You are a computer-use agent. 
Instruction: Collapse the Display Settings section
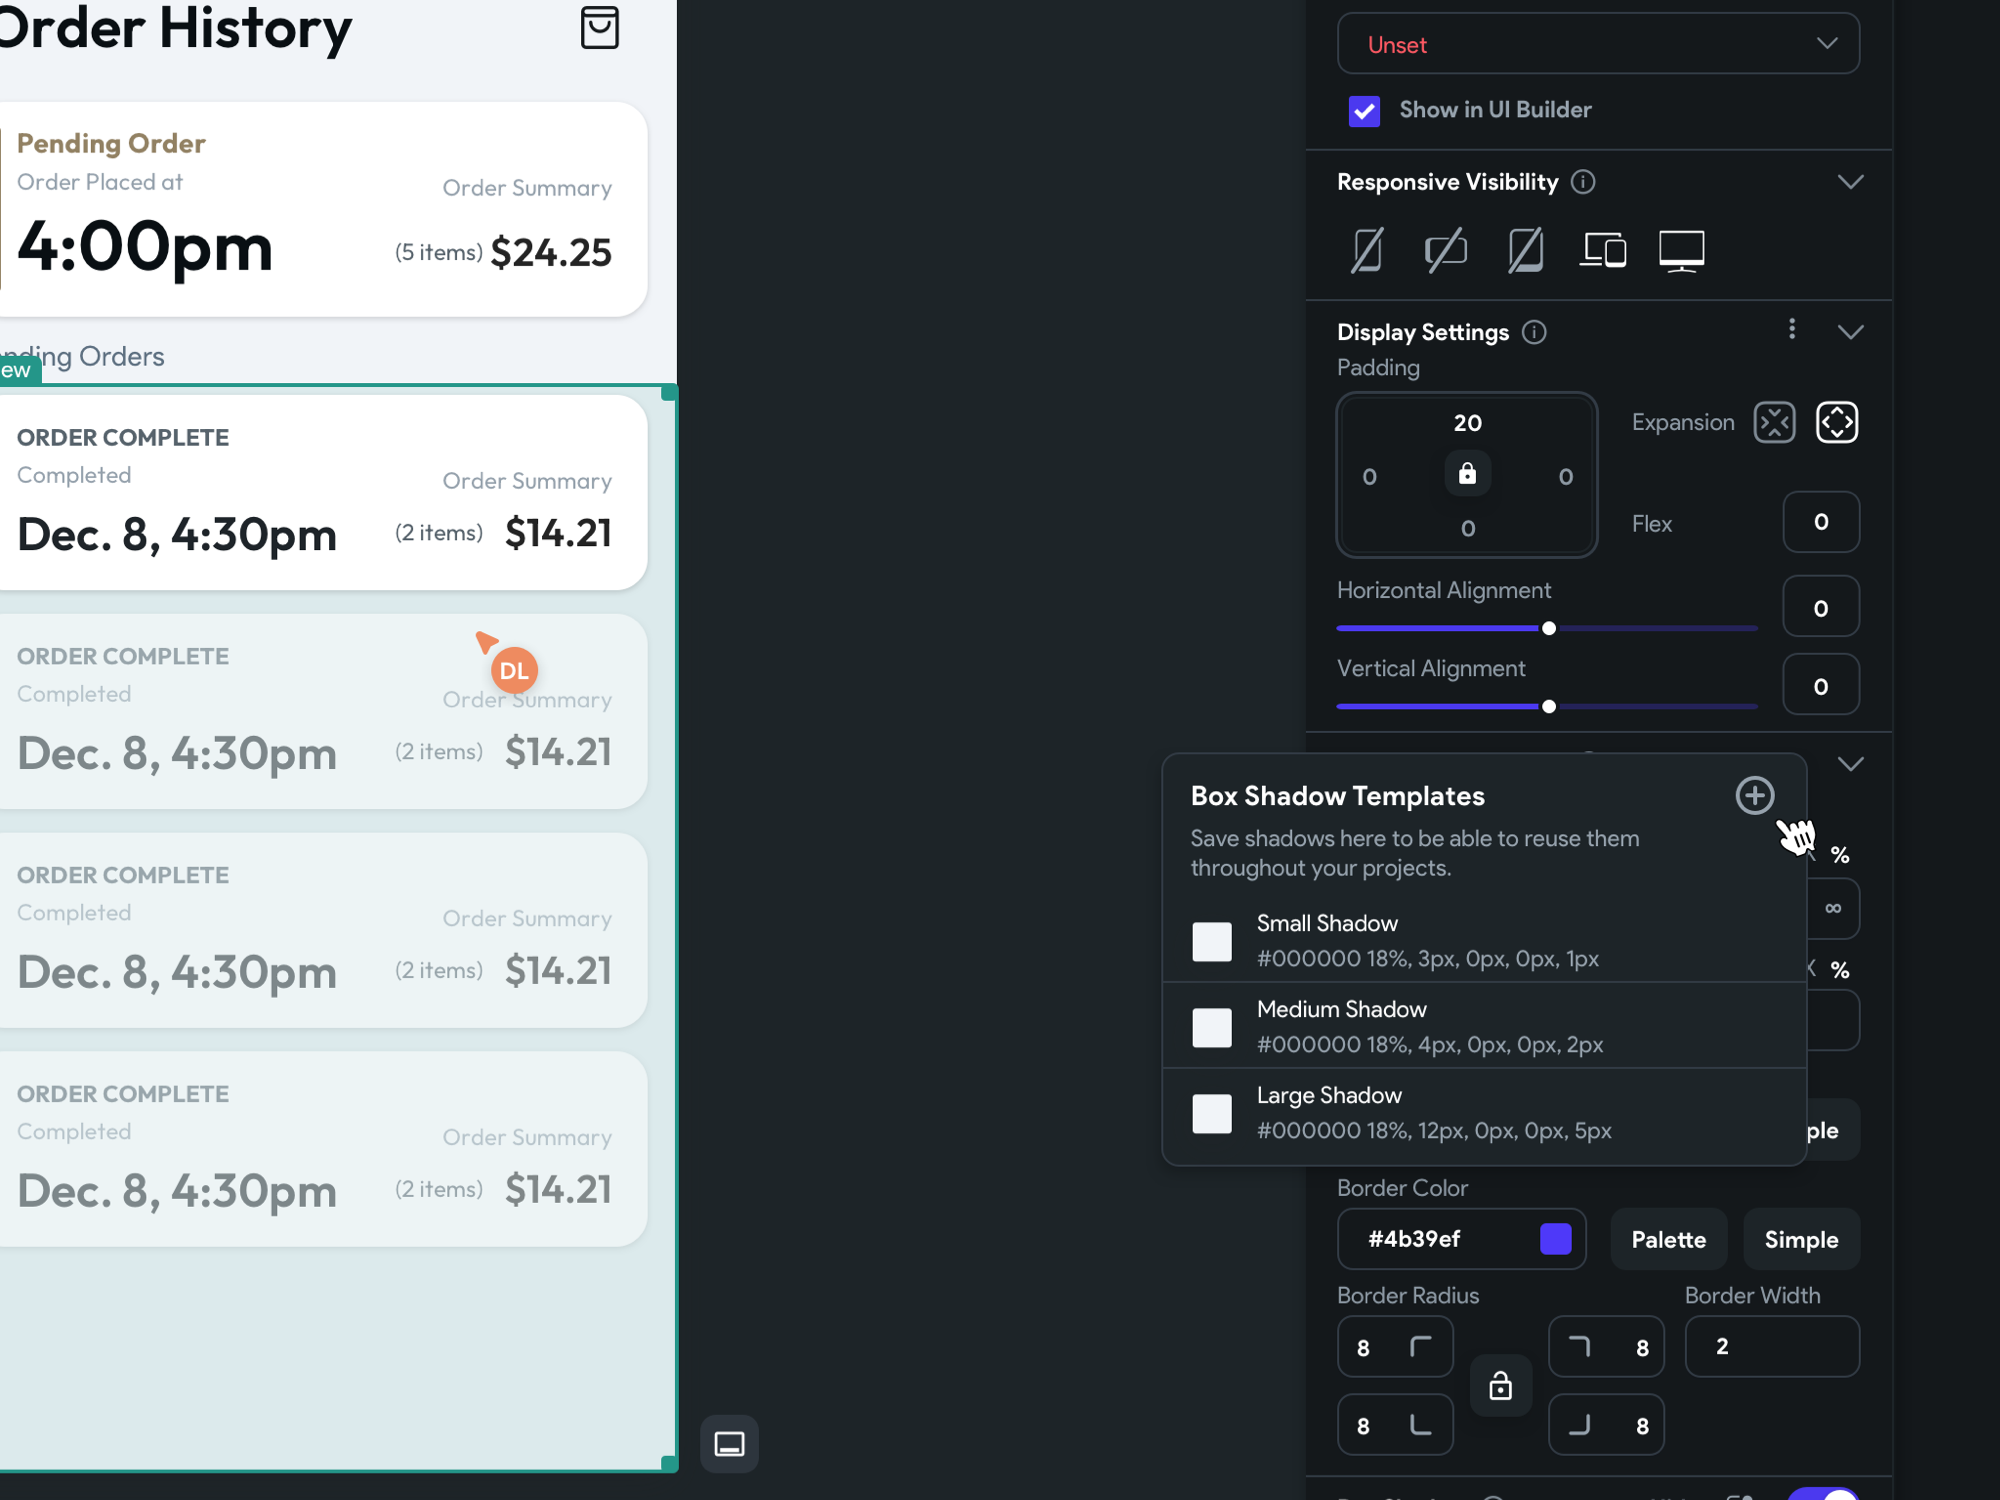tap(1851, 330)
